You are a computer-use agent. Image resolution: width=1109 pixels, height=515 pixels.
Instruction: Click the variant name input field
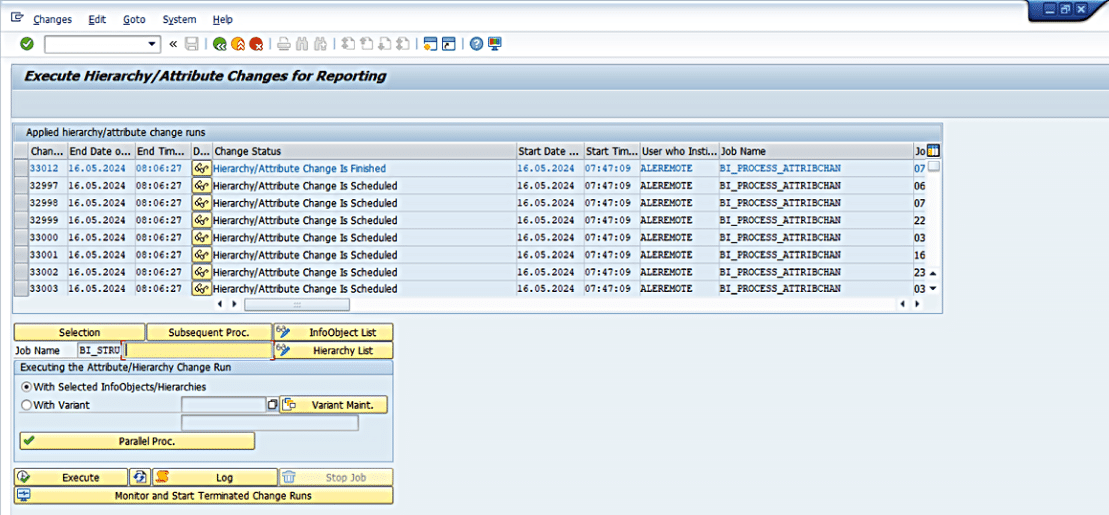[223, 405]
